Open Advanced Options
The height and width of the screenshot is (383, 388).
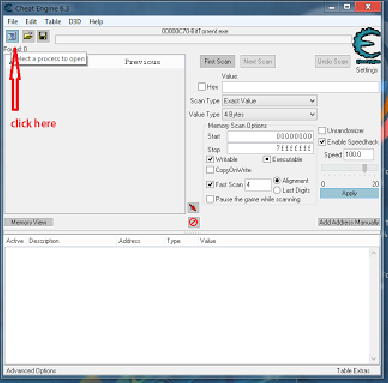pos(31,371)
